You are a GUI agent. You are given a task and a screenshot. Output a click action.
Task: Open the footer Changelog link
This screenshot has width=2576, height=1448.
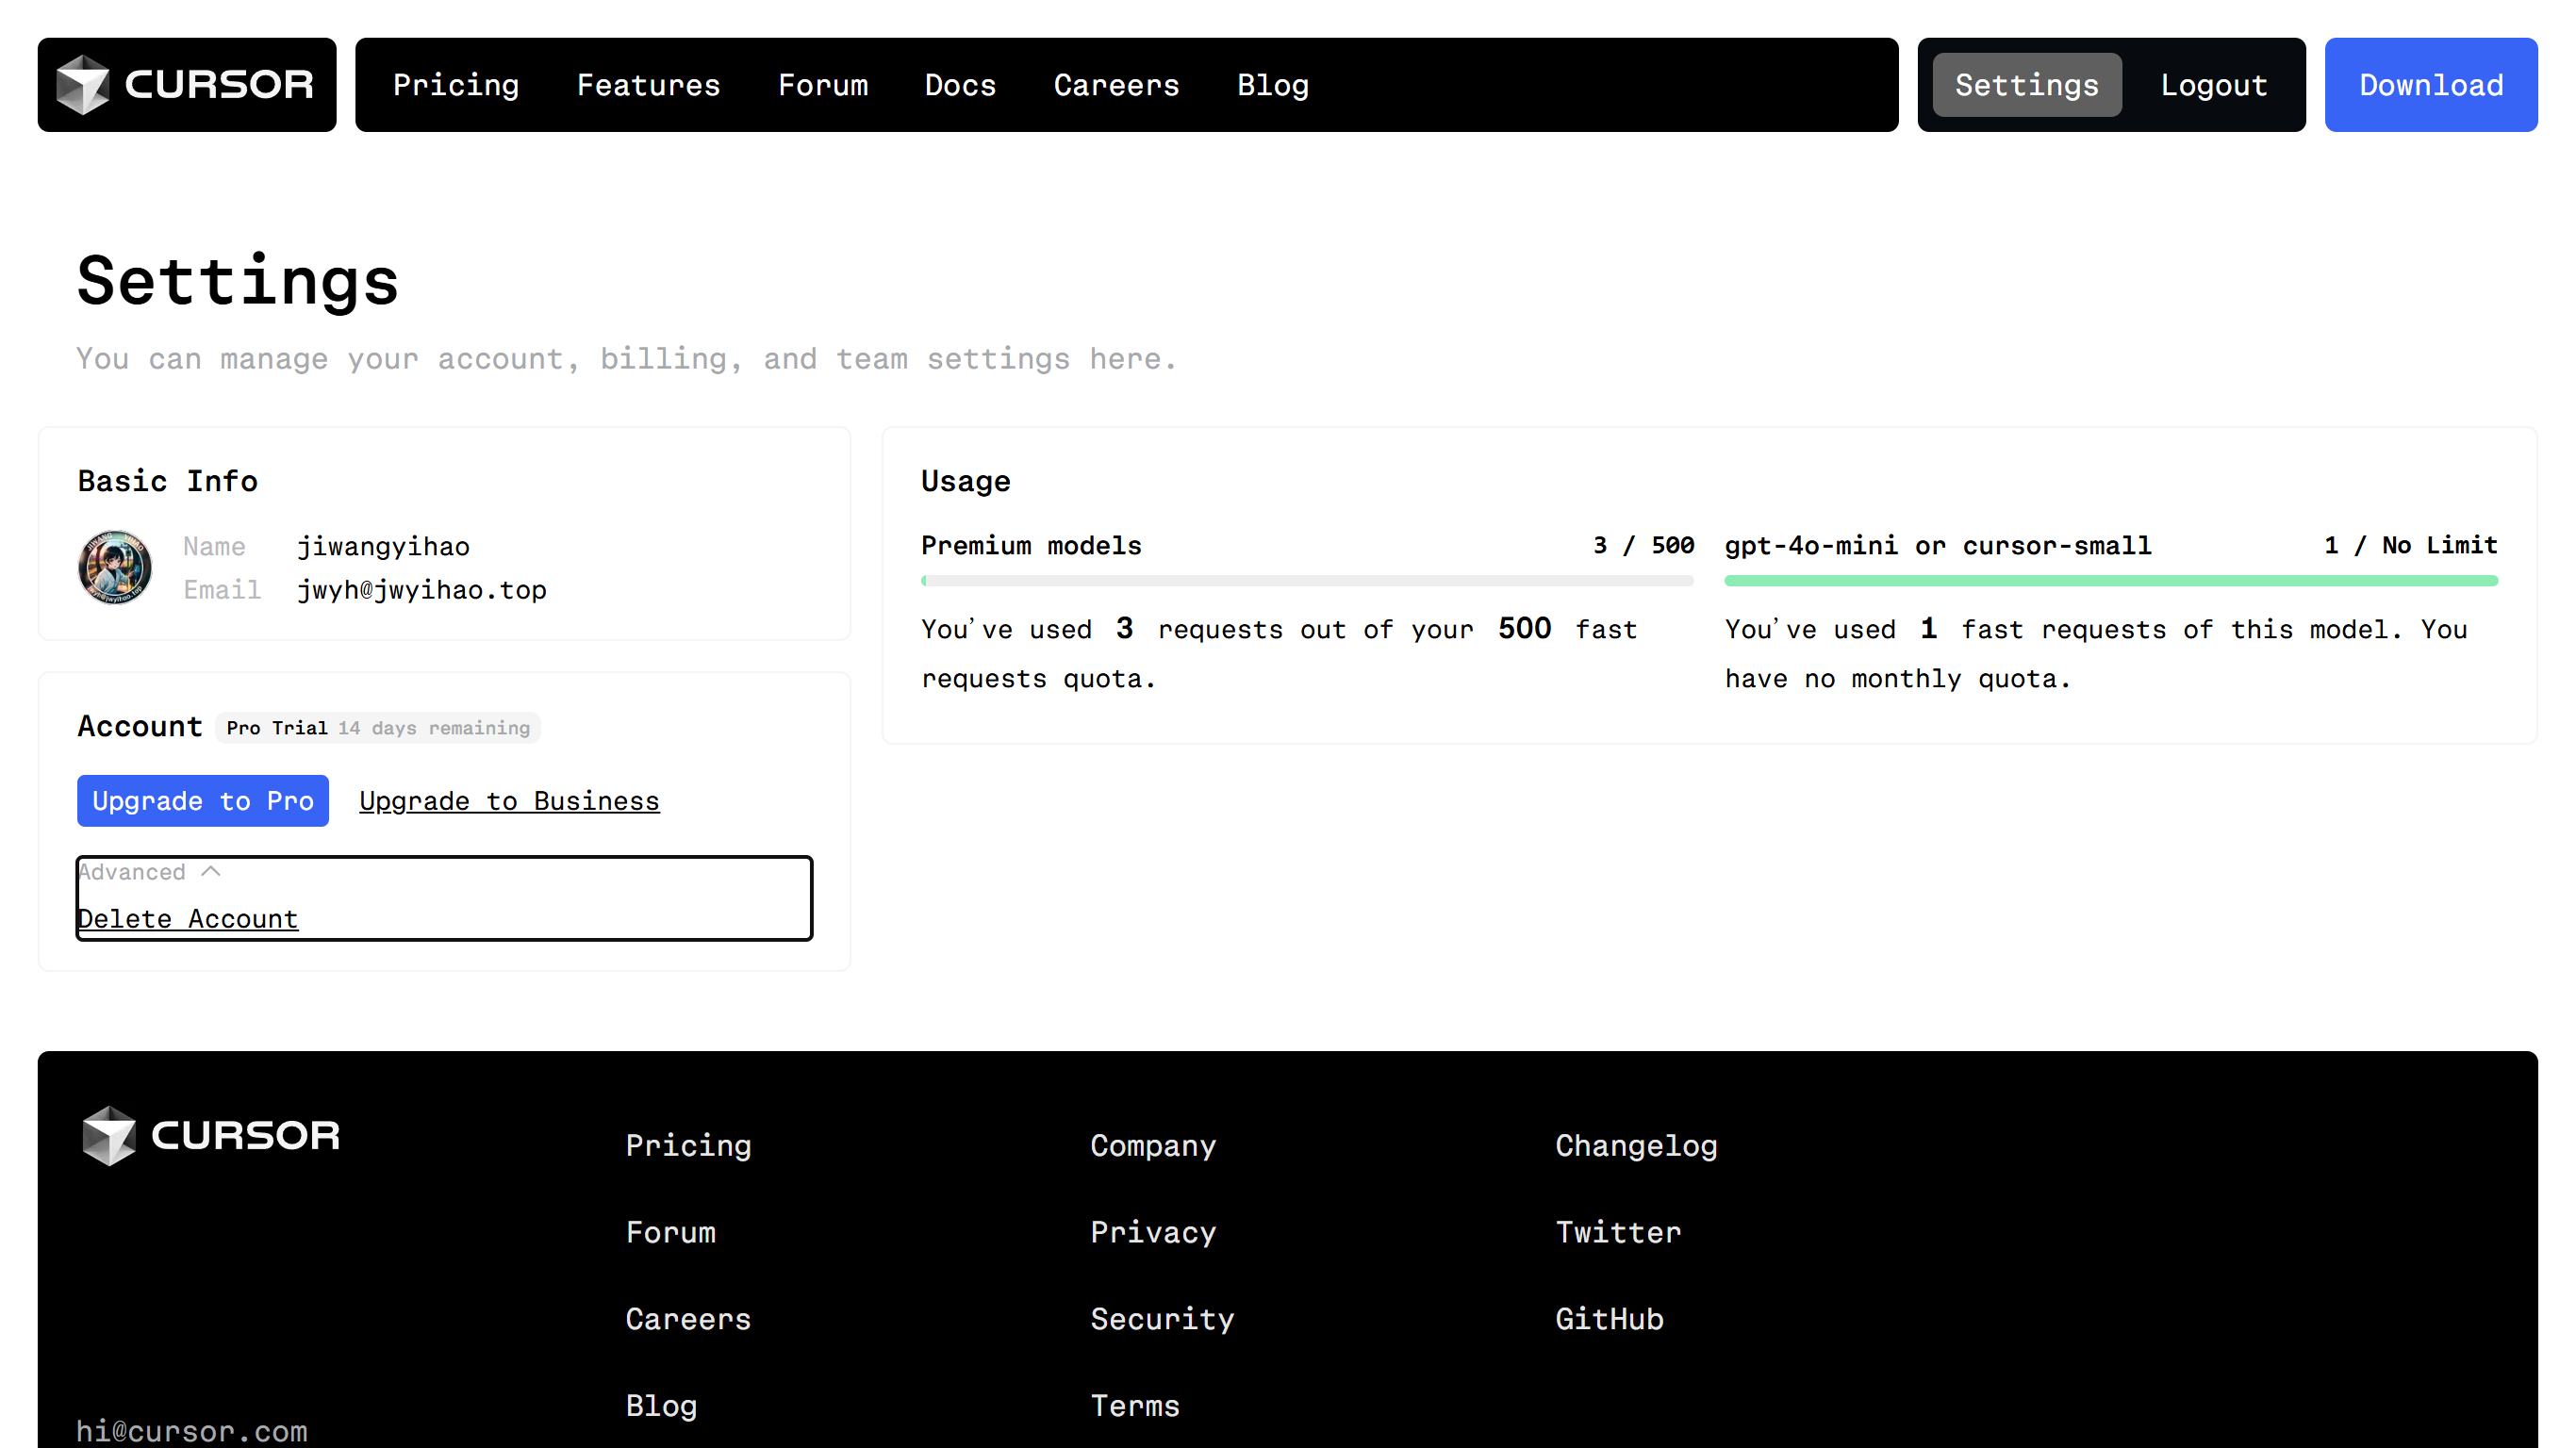(x=1636, y=1145)
